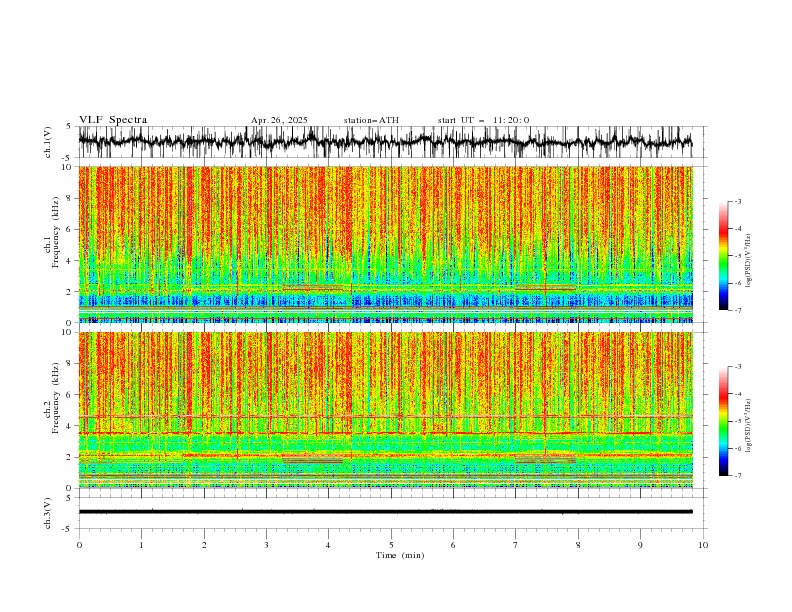Click the upper color bar legend
This screenshot has width=792, height=612.
point(723,256)
